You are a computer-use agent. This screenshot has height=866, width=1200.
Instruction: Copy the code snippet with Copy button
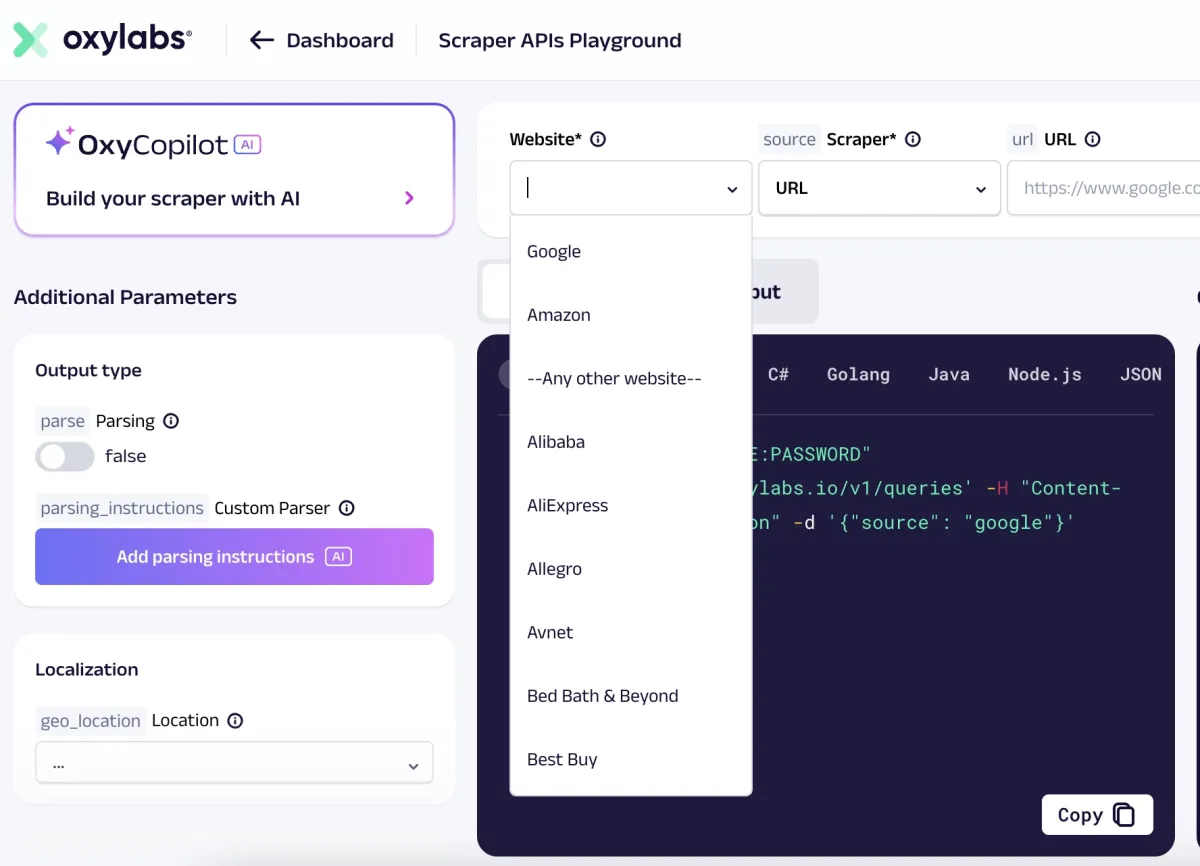[1097, 815]
